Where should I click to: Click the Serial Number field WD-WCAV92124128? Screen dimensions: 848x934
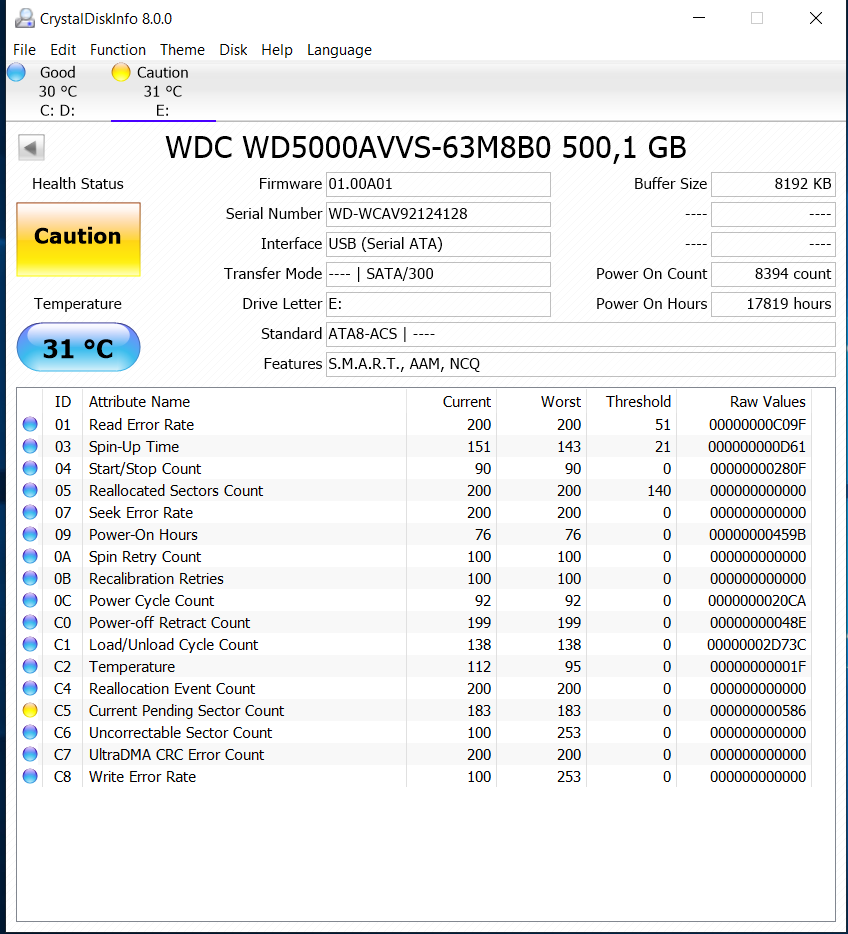pos(438,214)
